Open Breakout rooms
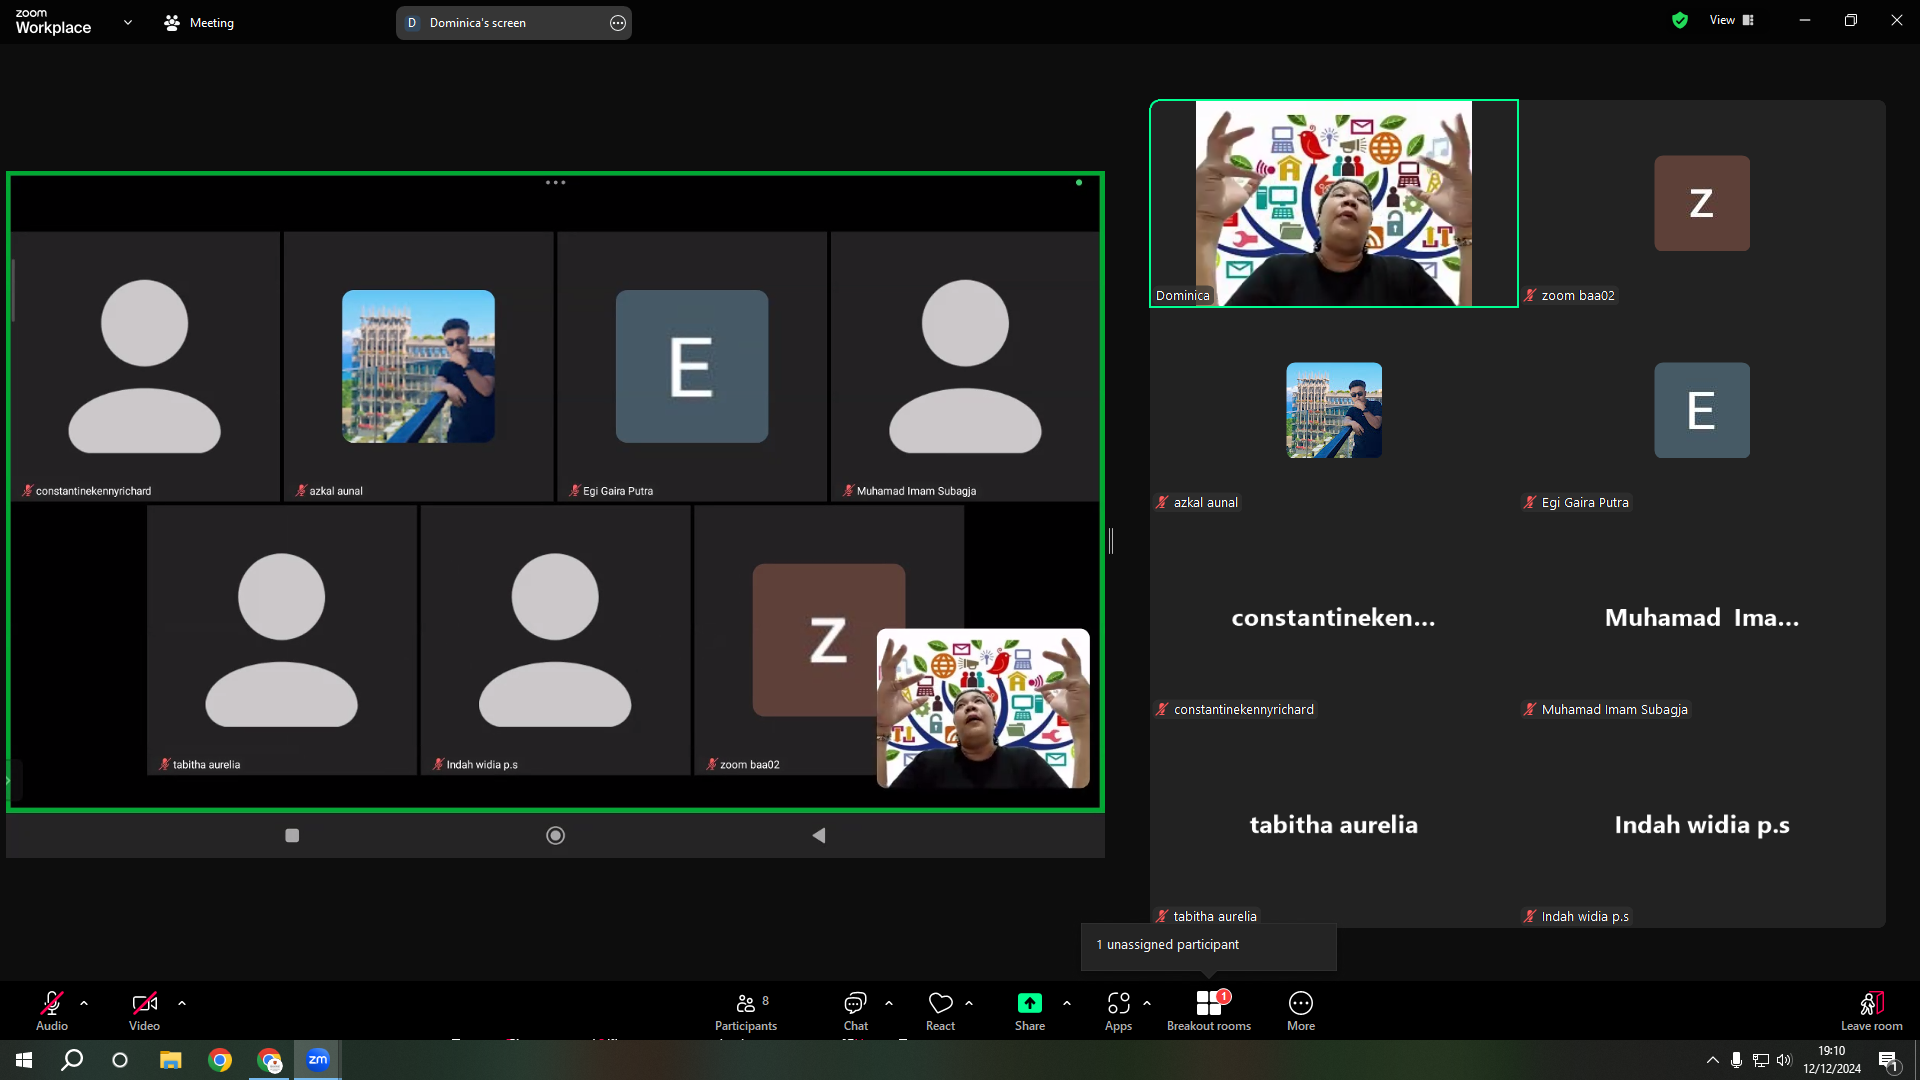Viewport: 1920px width, 1080px height. pyautogui.click(x=1209, y=1010)
